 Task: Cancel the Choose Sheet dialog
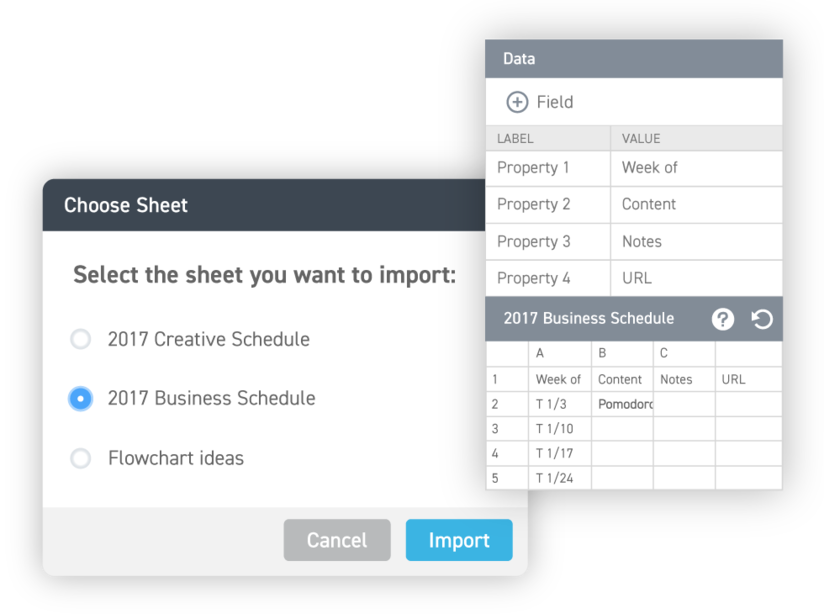[337, 540]
